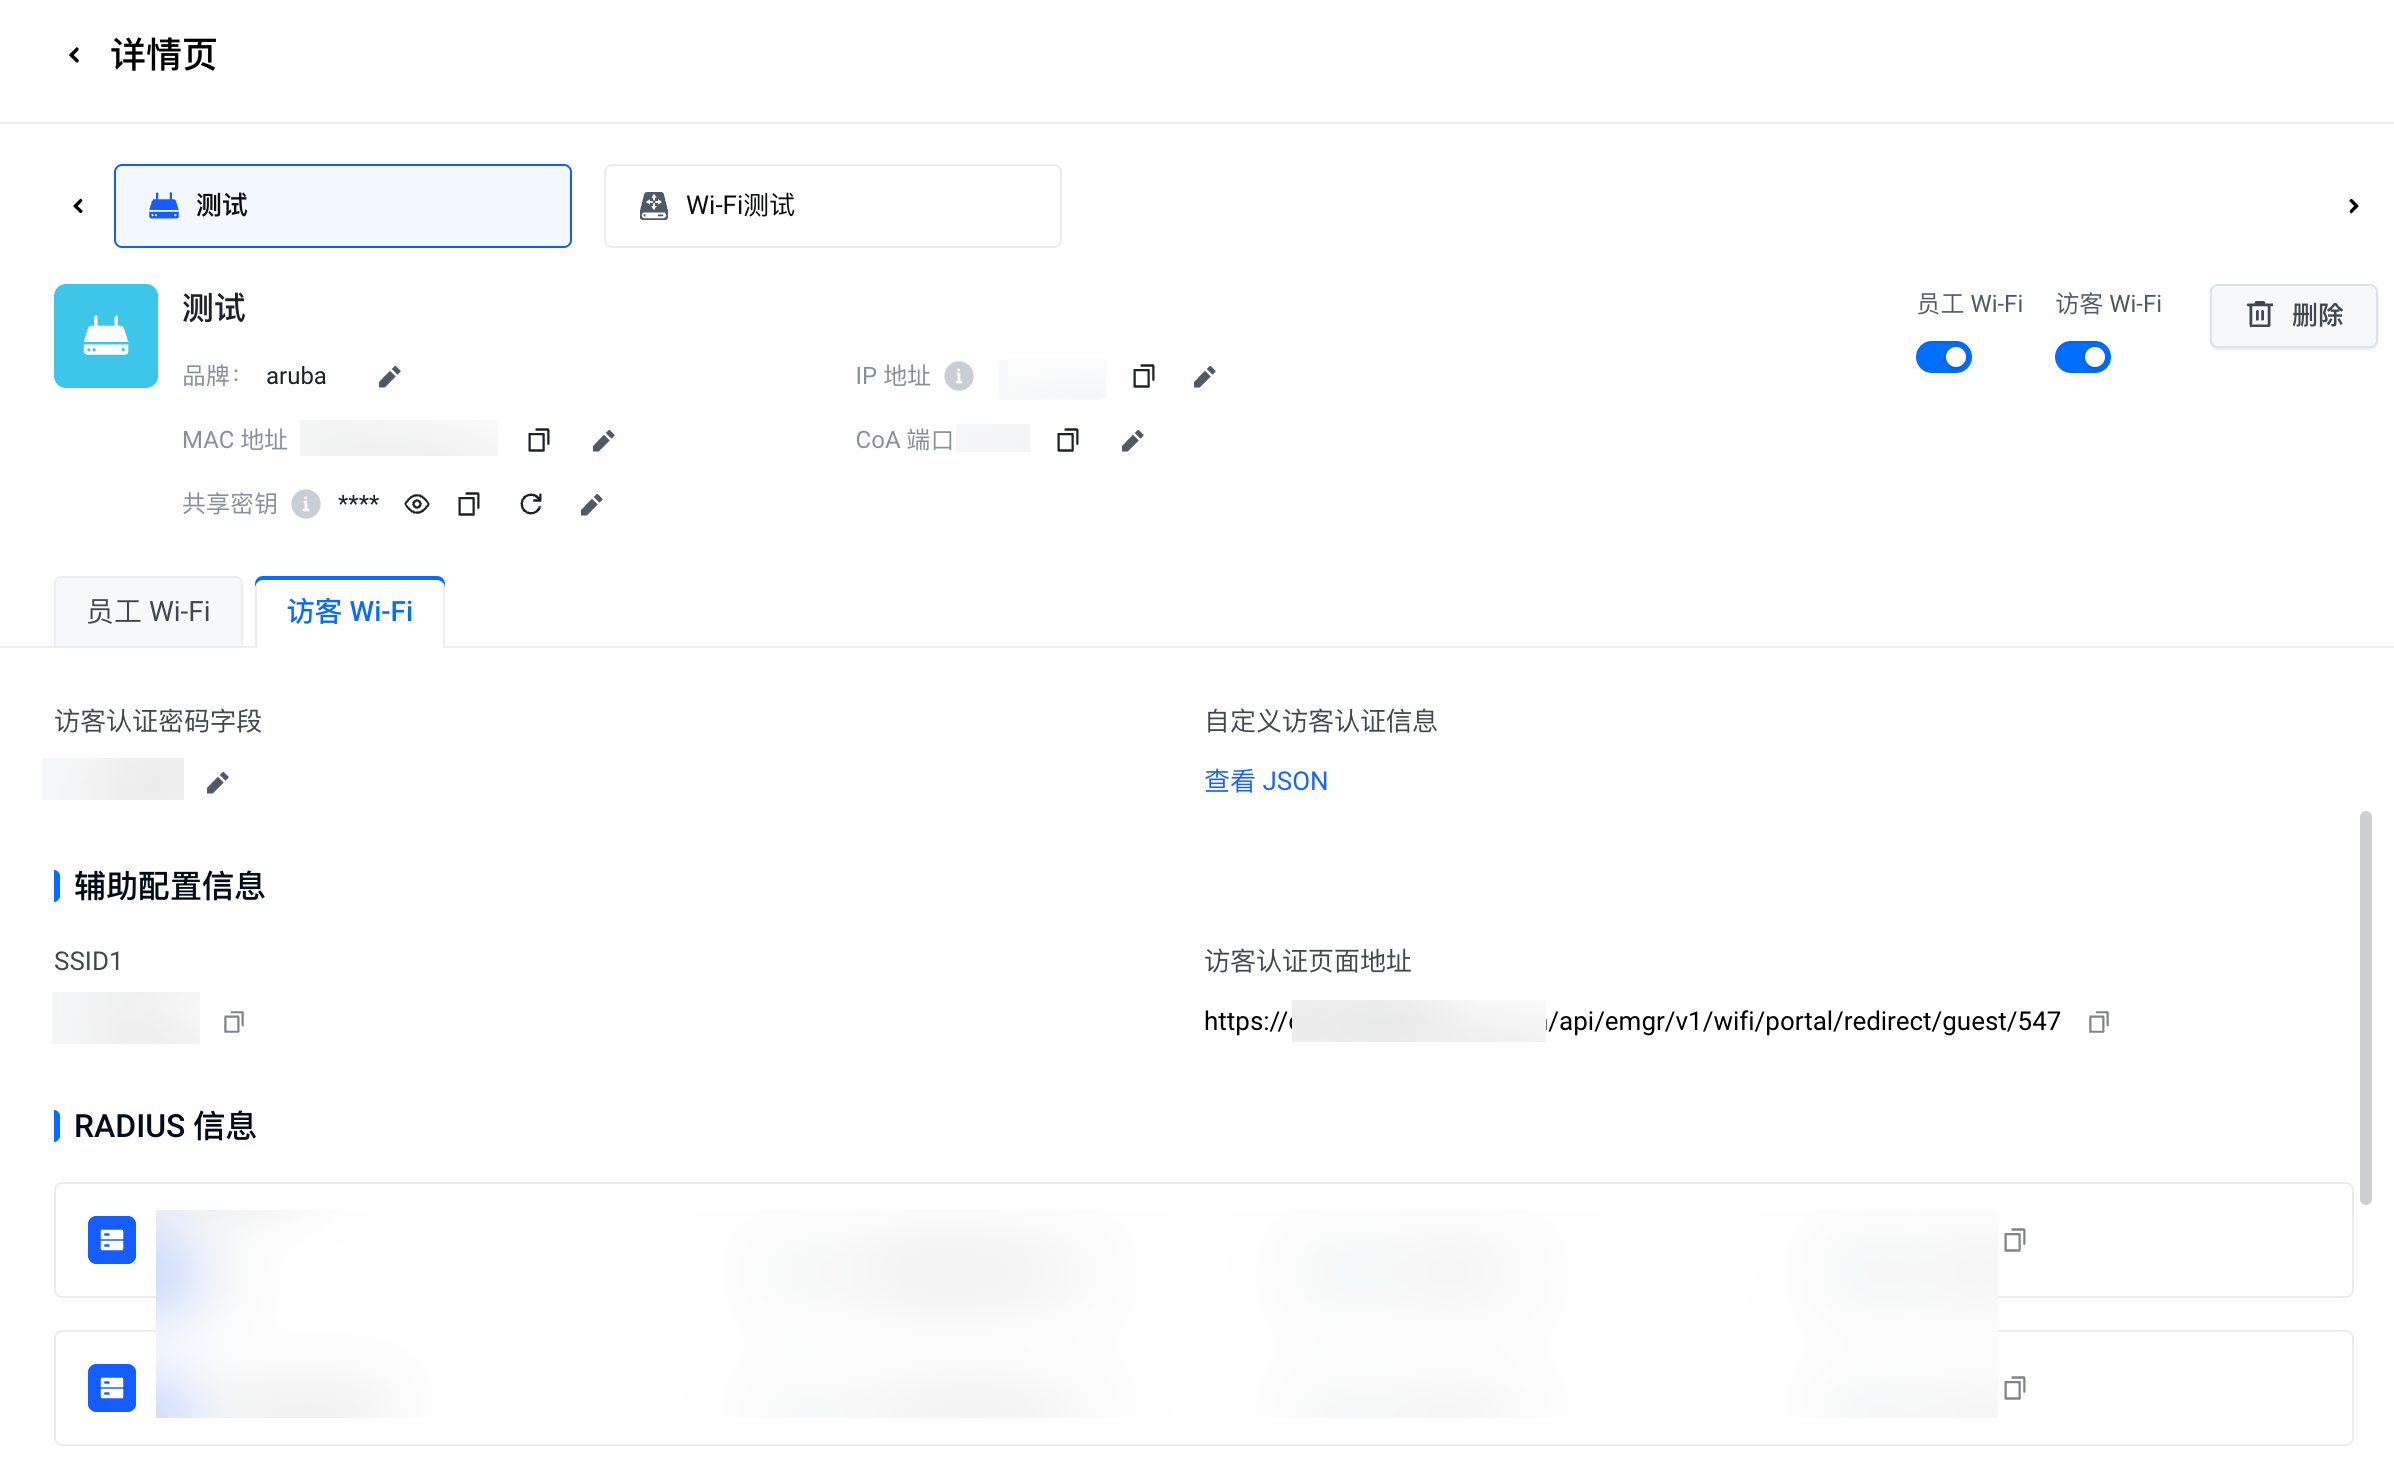Edit the 访客认证密码字段 value
Image resolution: width=2394 pixels, height=1466 pixels.
(217, 783)
